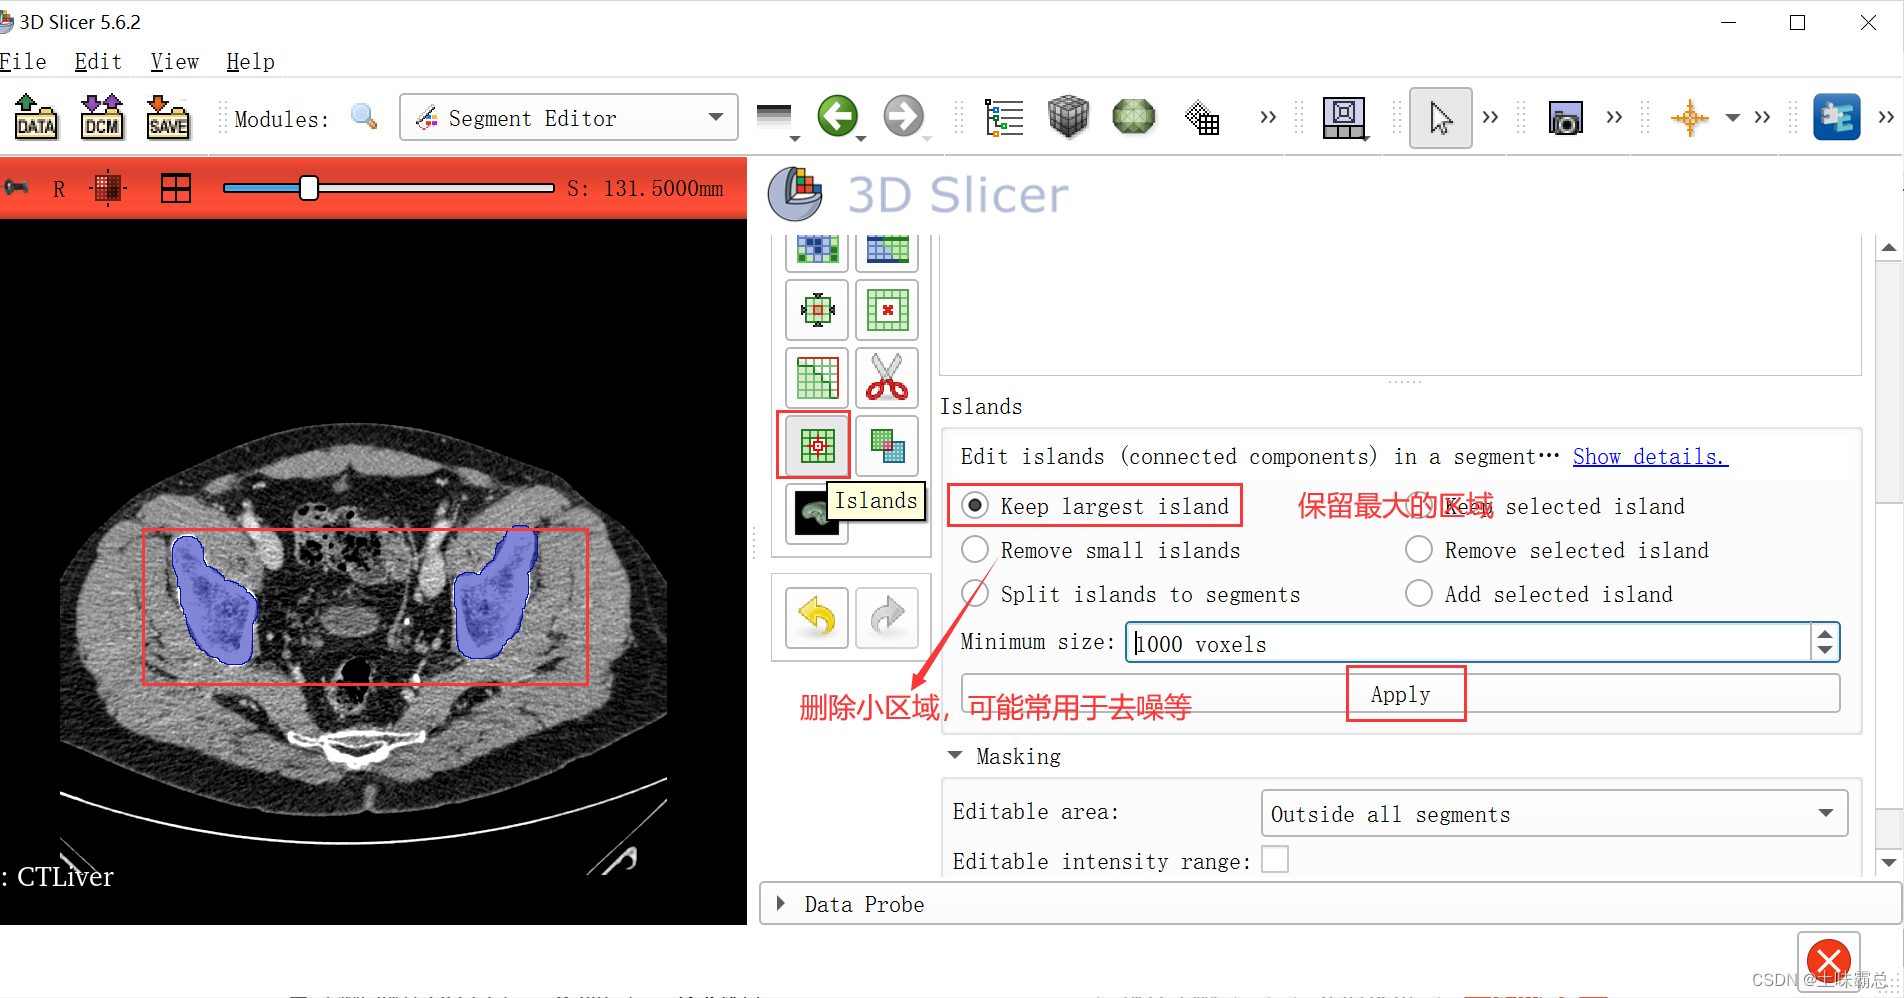Go forward to next module
This screenshot has width=1904, height=998.
point(903,116)
